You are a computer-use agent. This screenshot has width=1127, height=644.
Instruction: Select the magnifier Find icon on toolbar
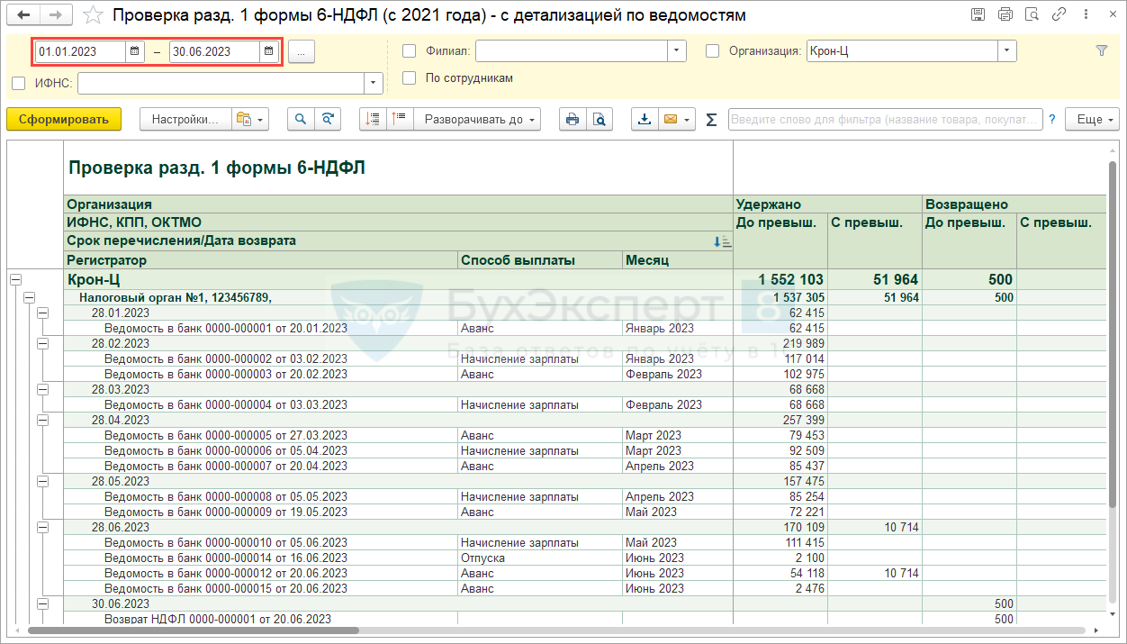300,119
